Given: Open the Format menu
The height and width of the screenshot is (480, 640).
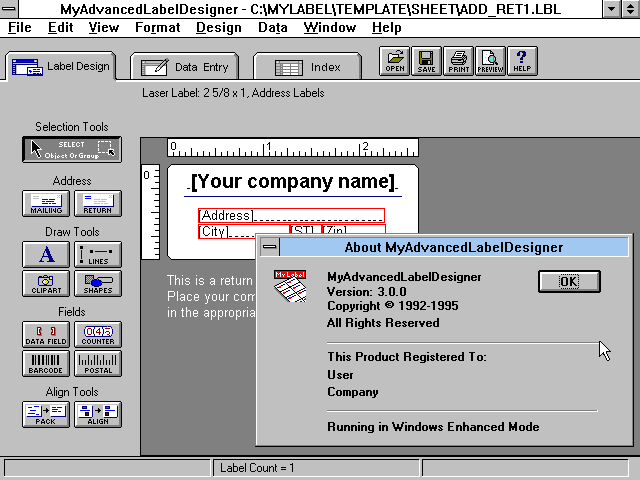Looking at the screenshot, I should [x=158, y=27].
